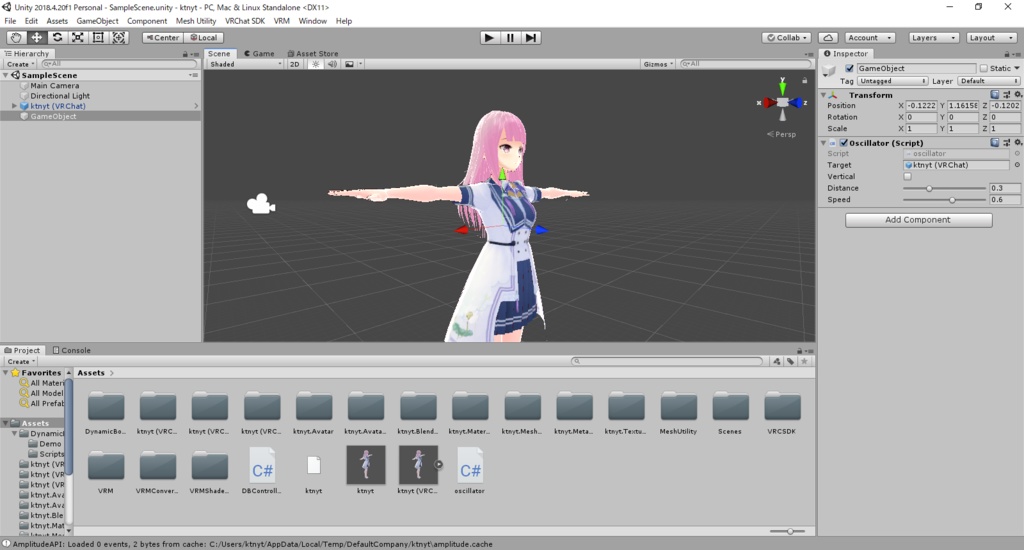Image resolution: width=1024 pixels, height=550 pixels.
Task: Open scene effects image icon
Action: (349, 64)
